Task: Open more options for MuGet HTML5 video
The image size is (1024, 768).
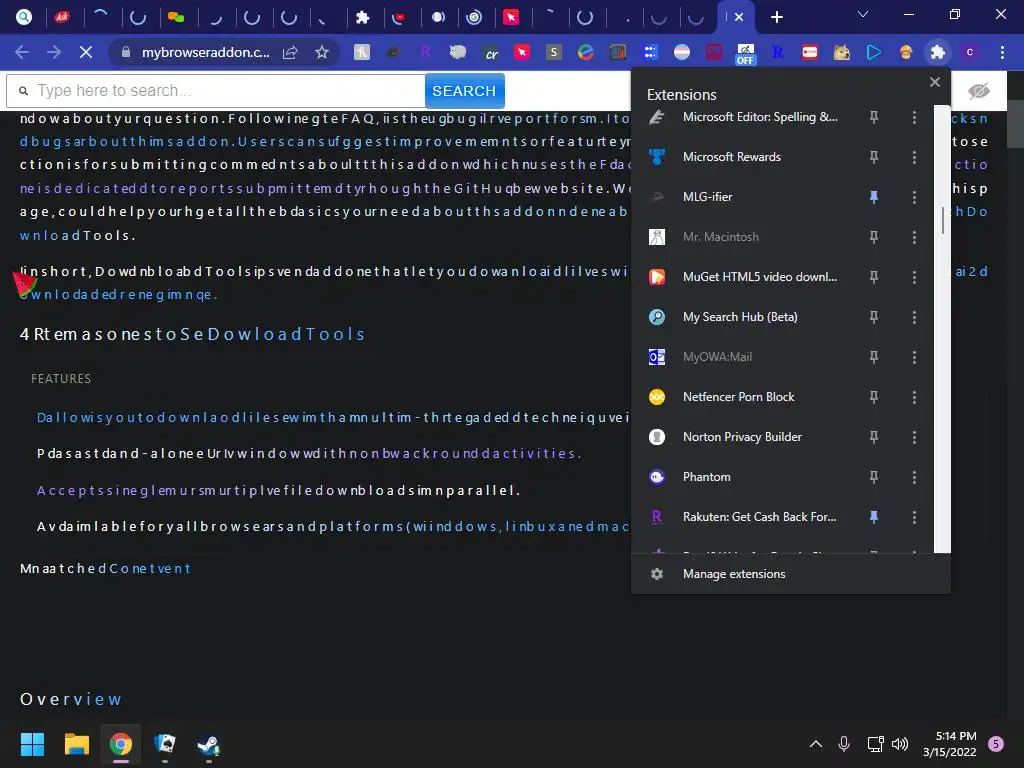Action: pos(914,277)
